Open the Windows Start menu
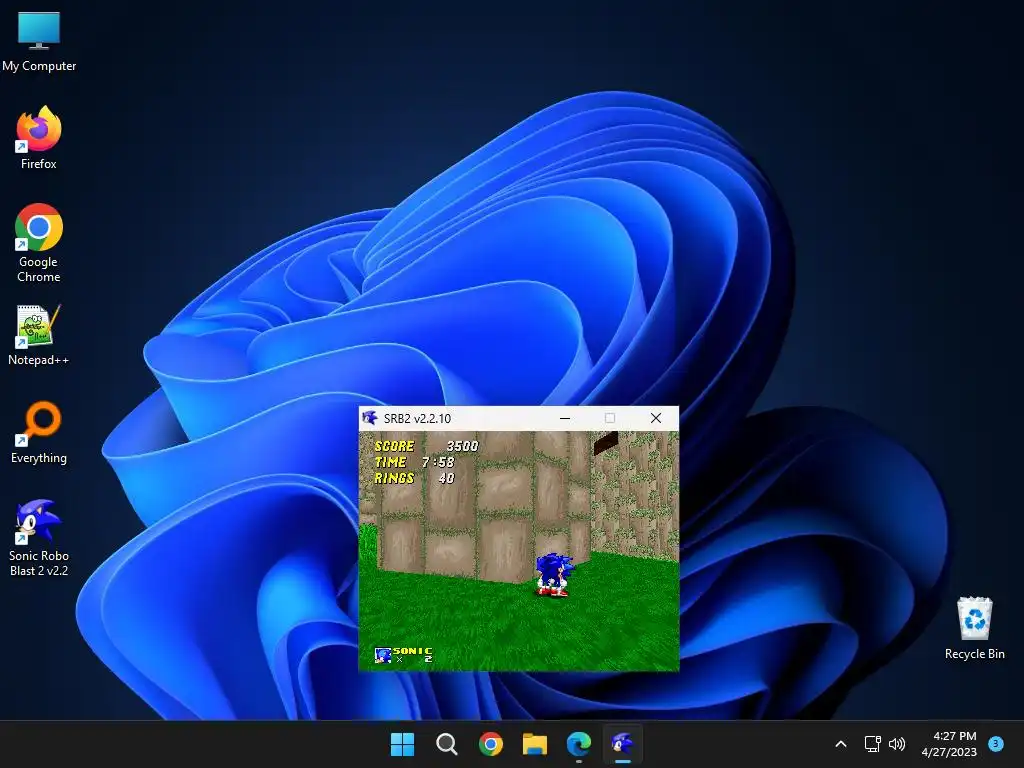Image resolution: width=1024 pixels, height=768 pixels. pyautogui.click(x=402, y=744)
